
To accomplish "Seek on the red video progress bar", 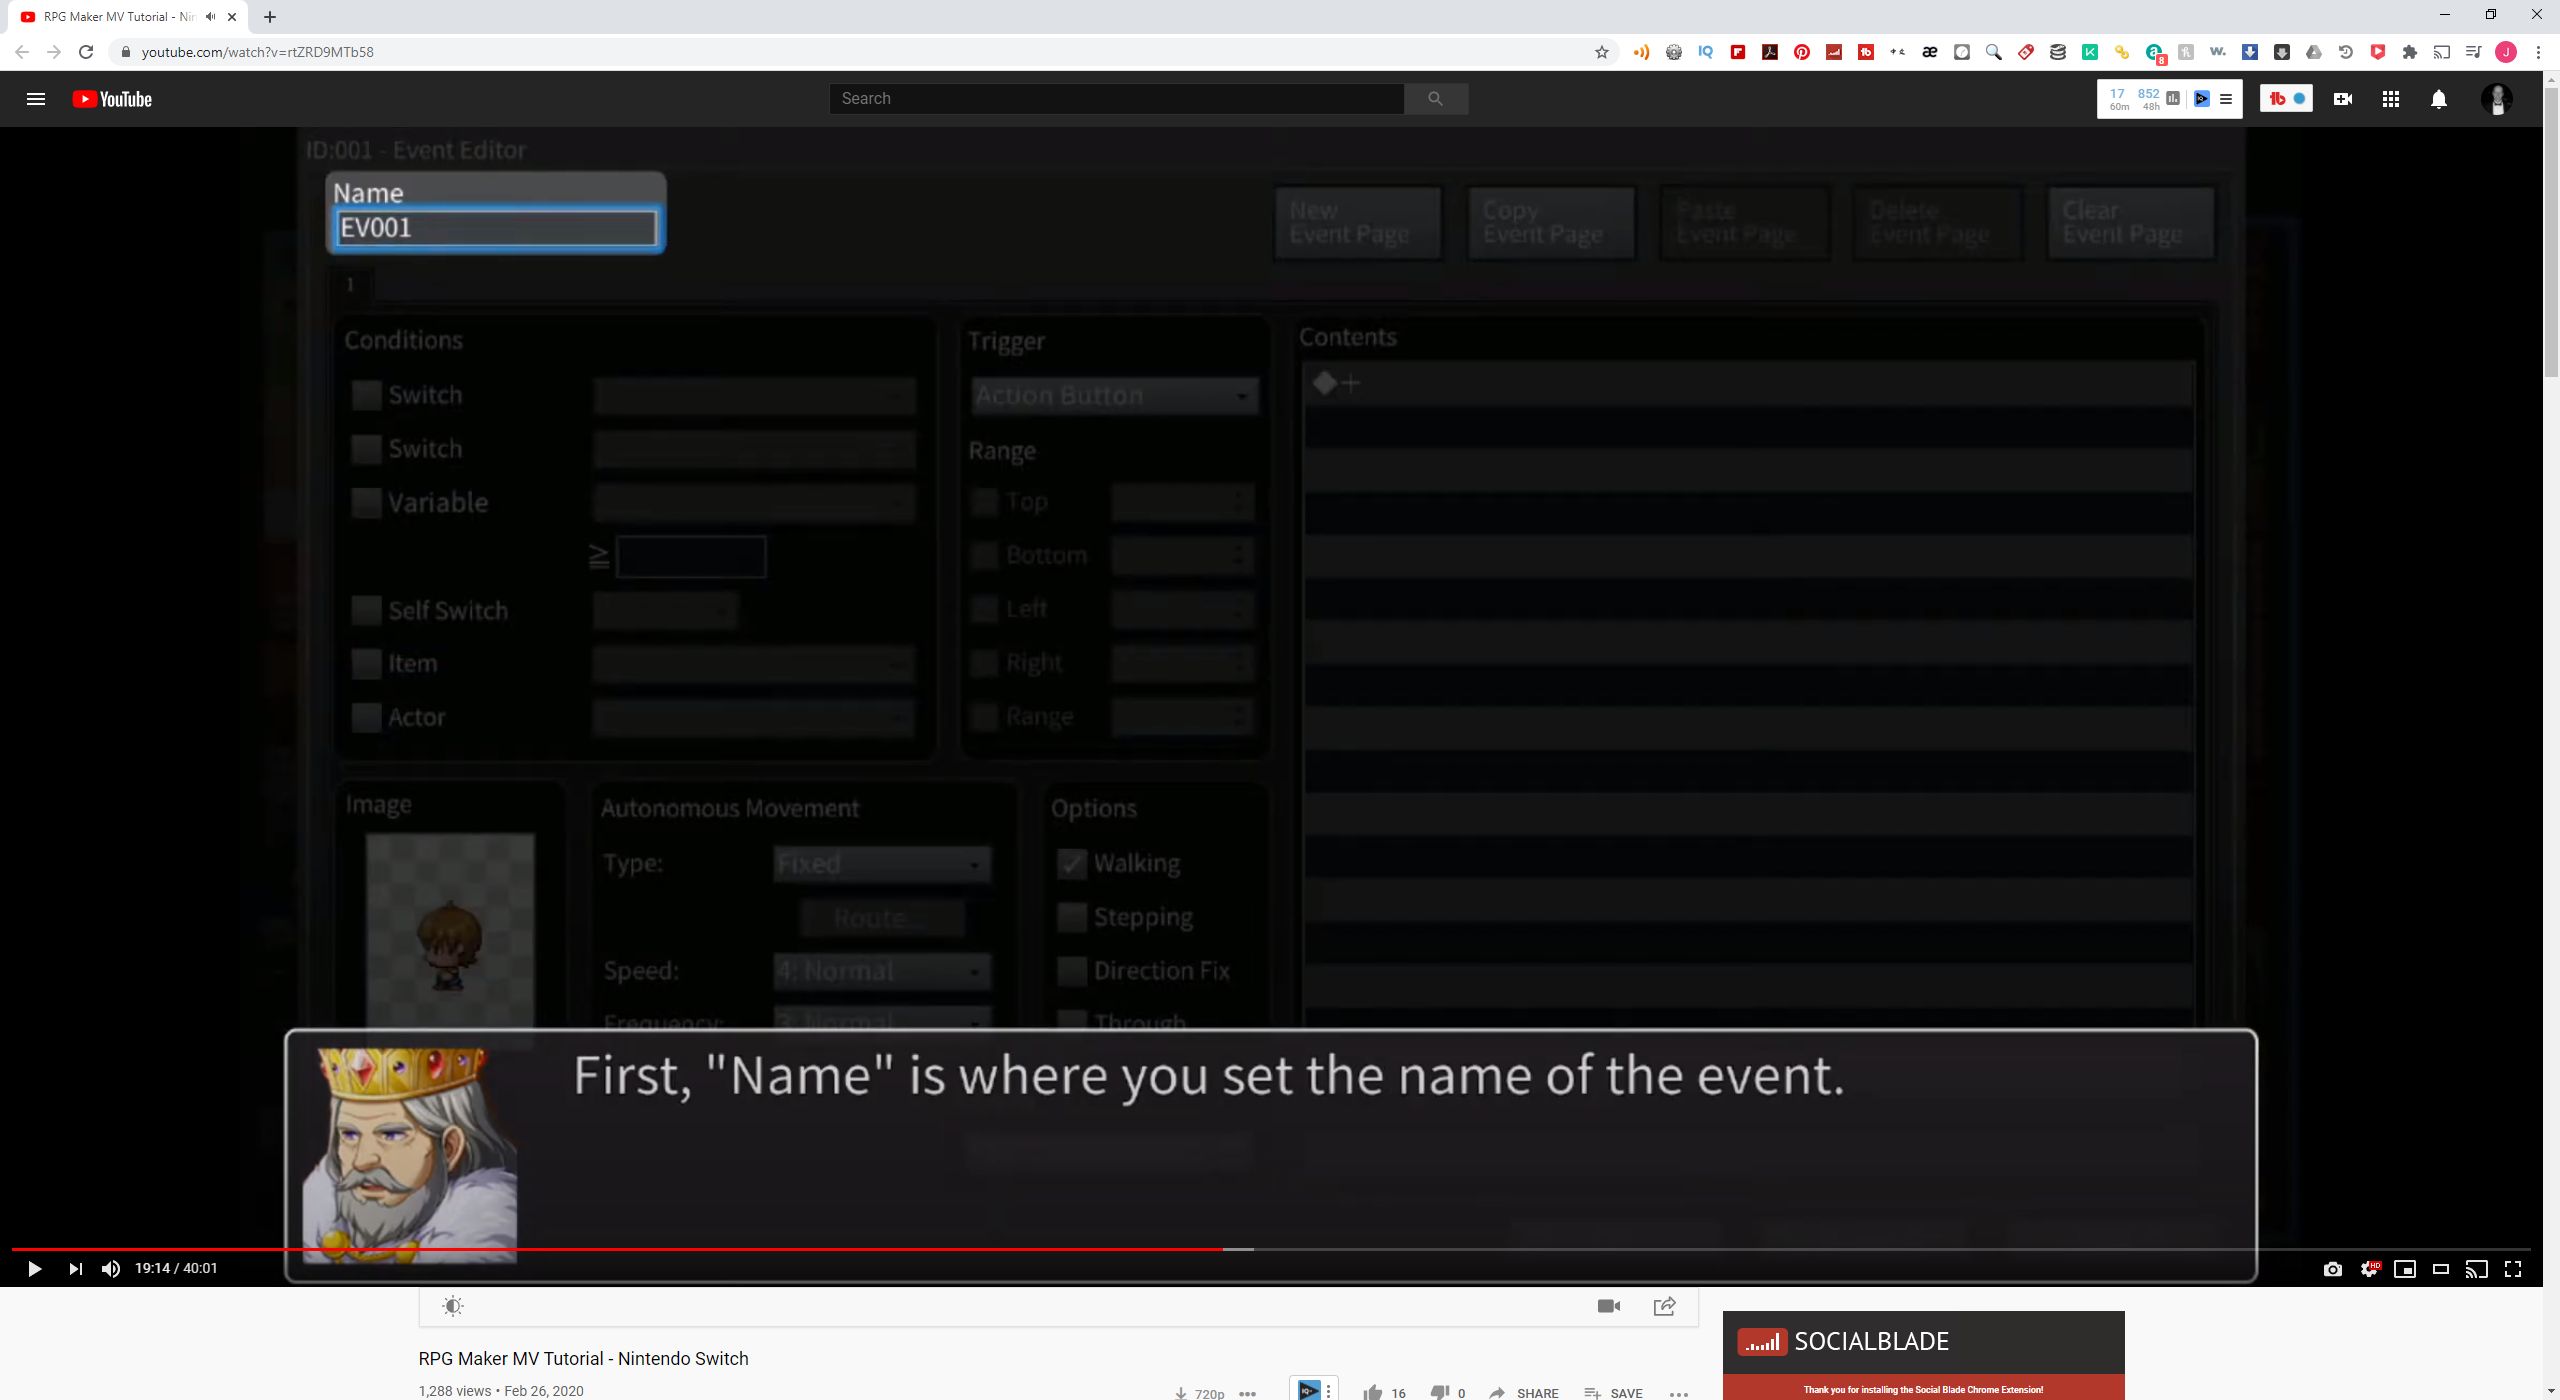I will click(x=617, y=1249).
